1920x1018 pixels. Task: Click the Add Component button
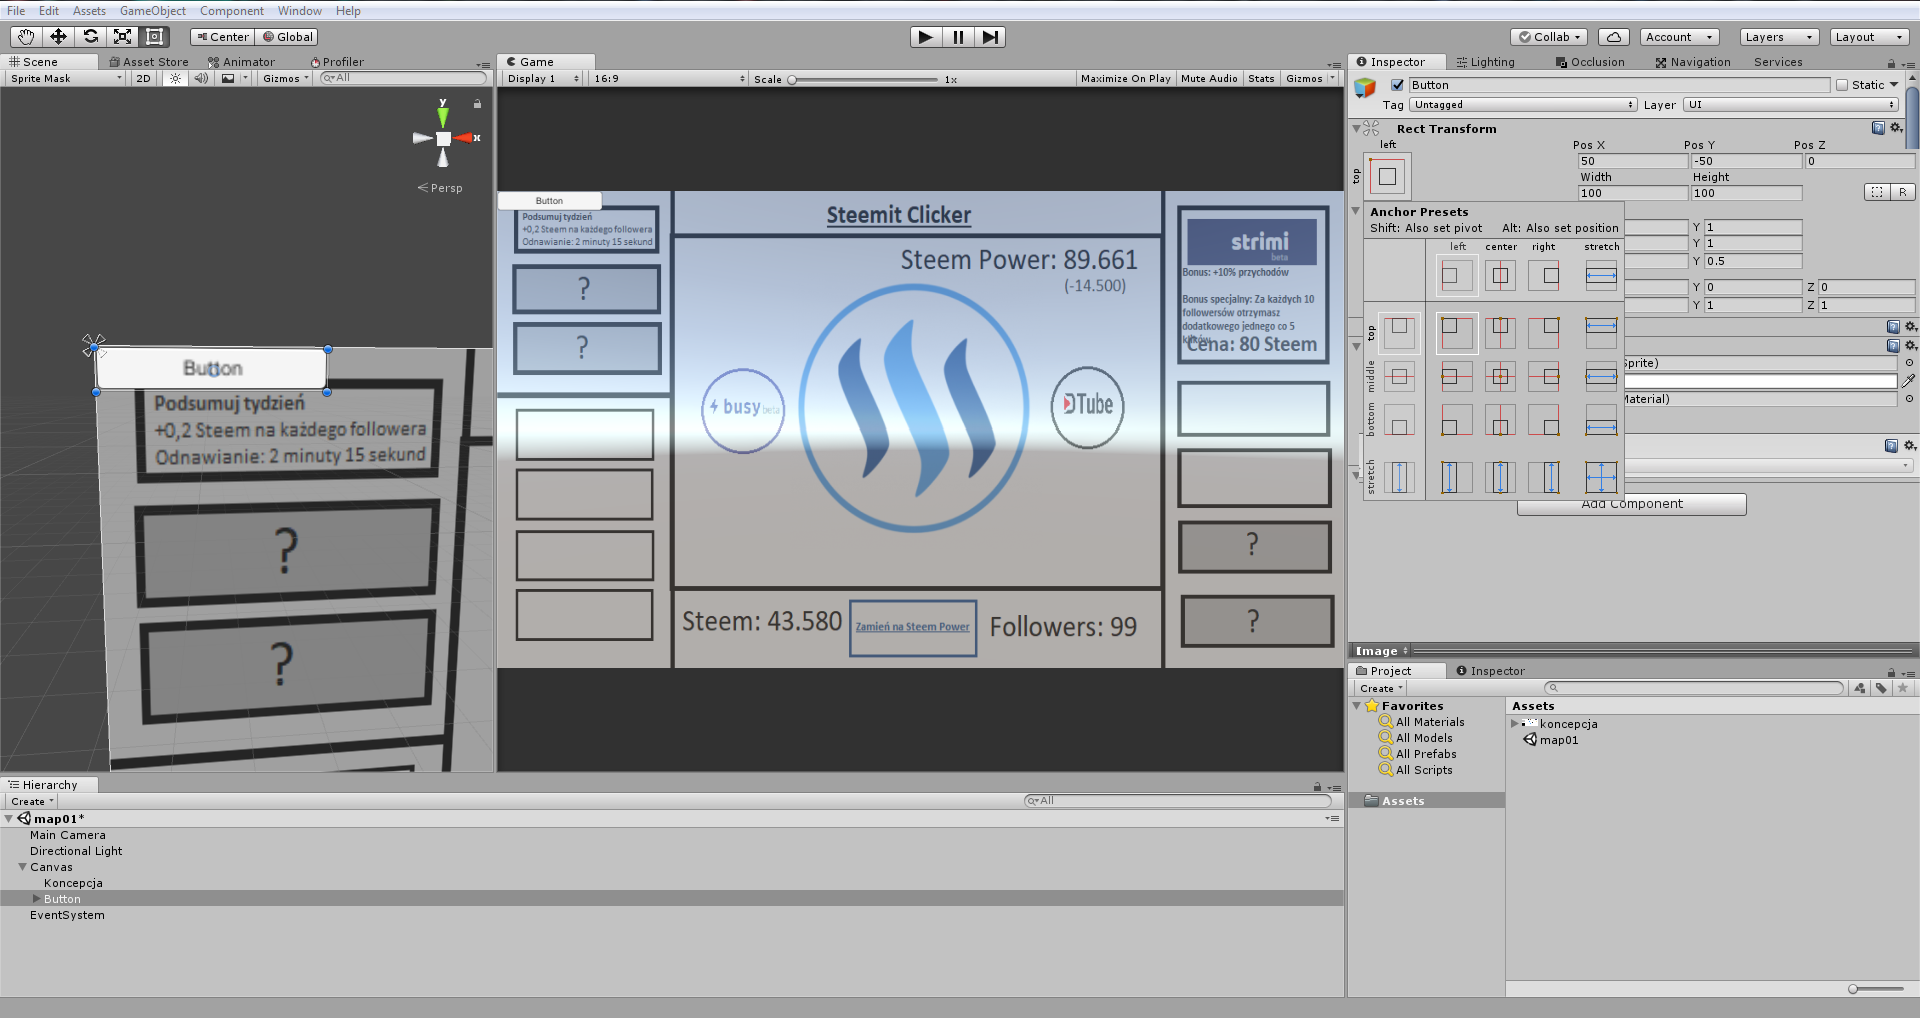(1632, 504)
